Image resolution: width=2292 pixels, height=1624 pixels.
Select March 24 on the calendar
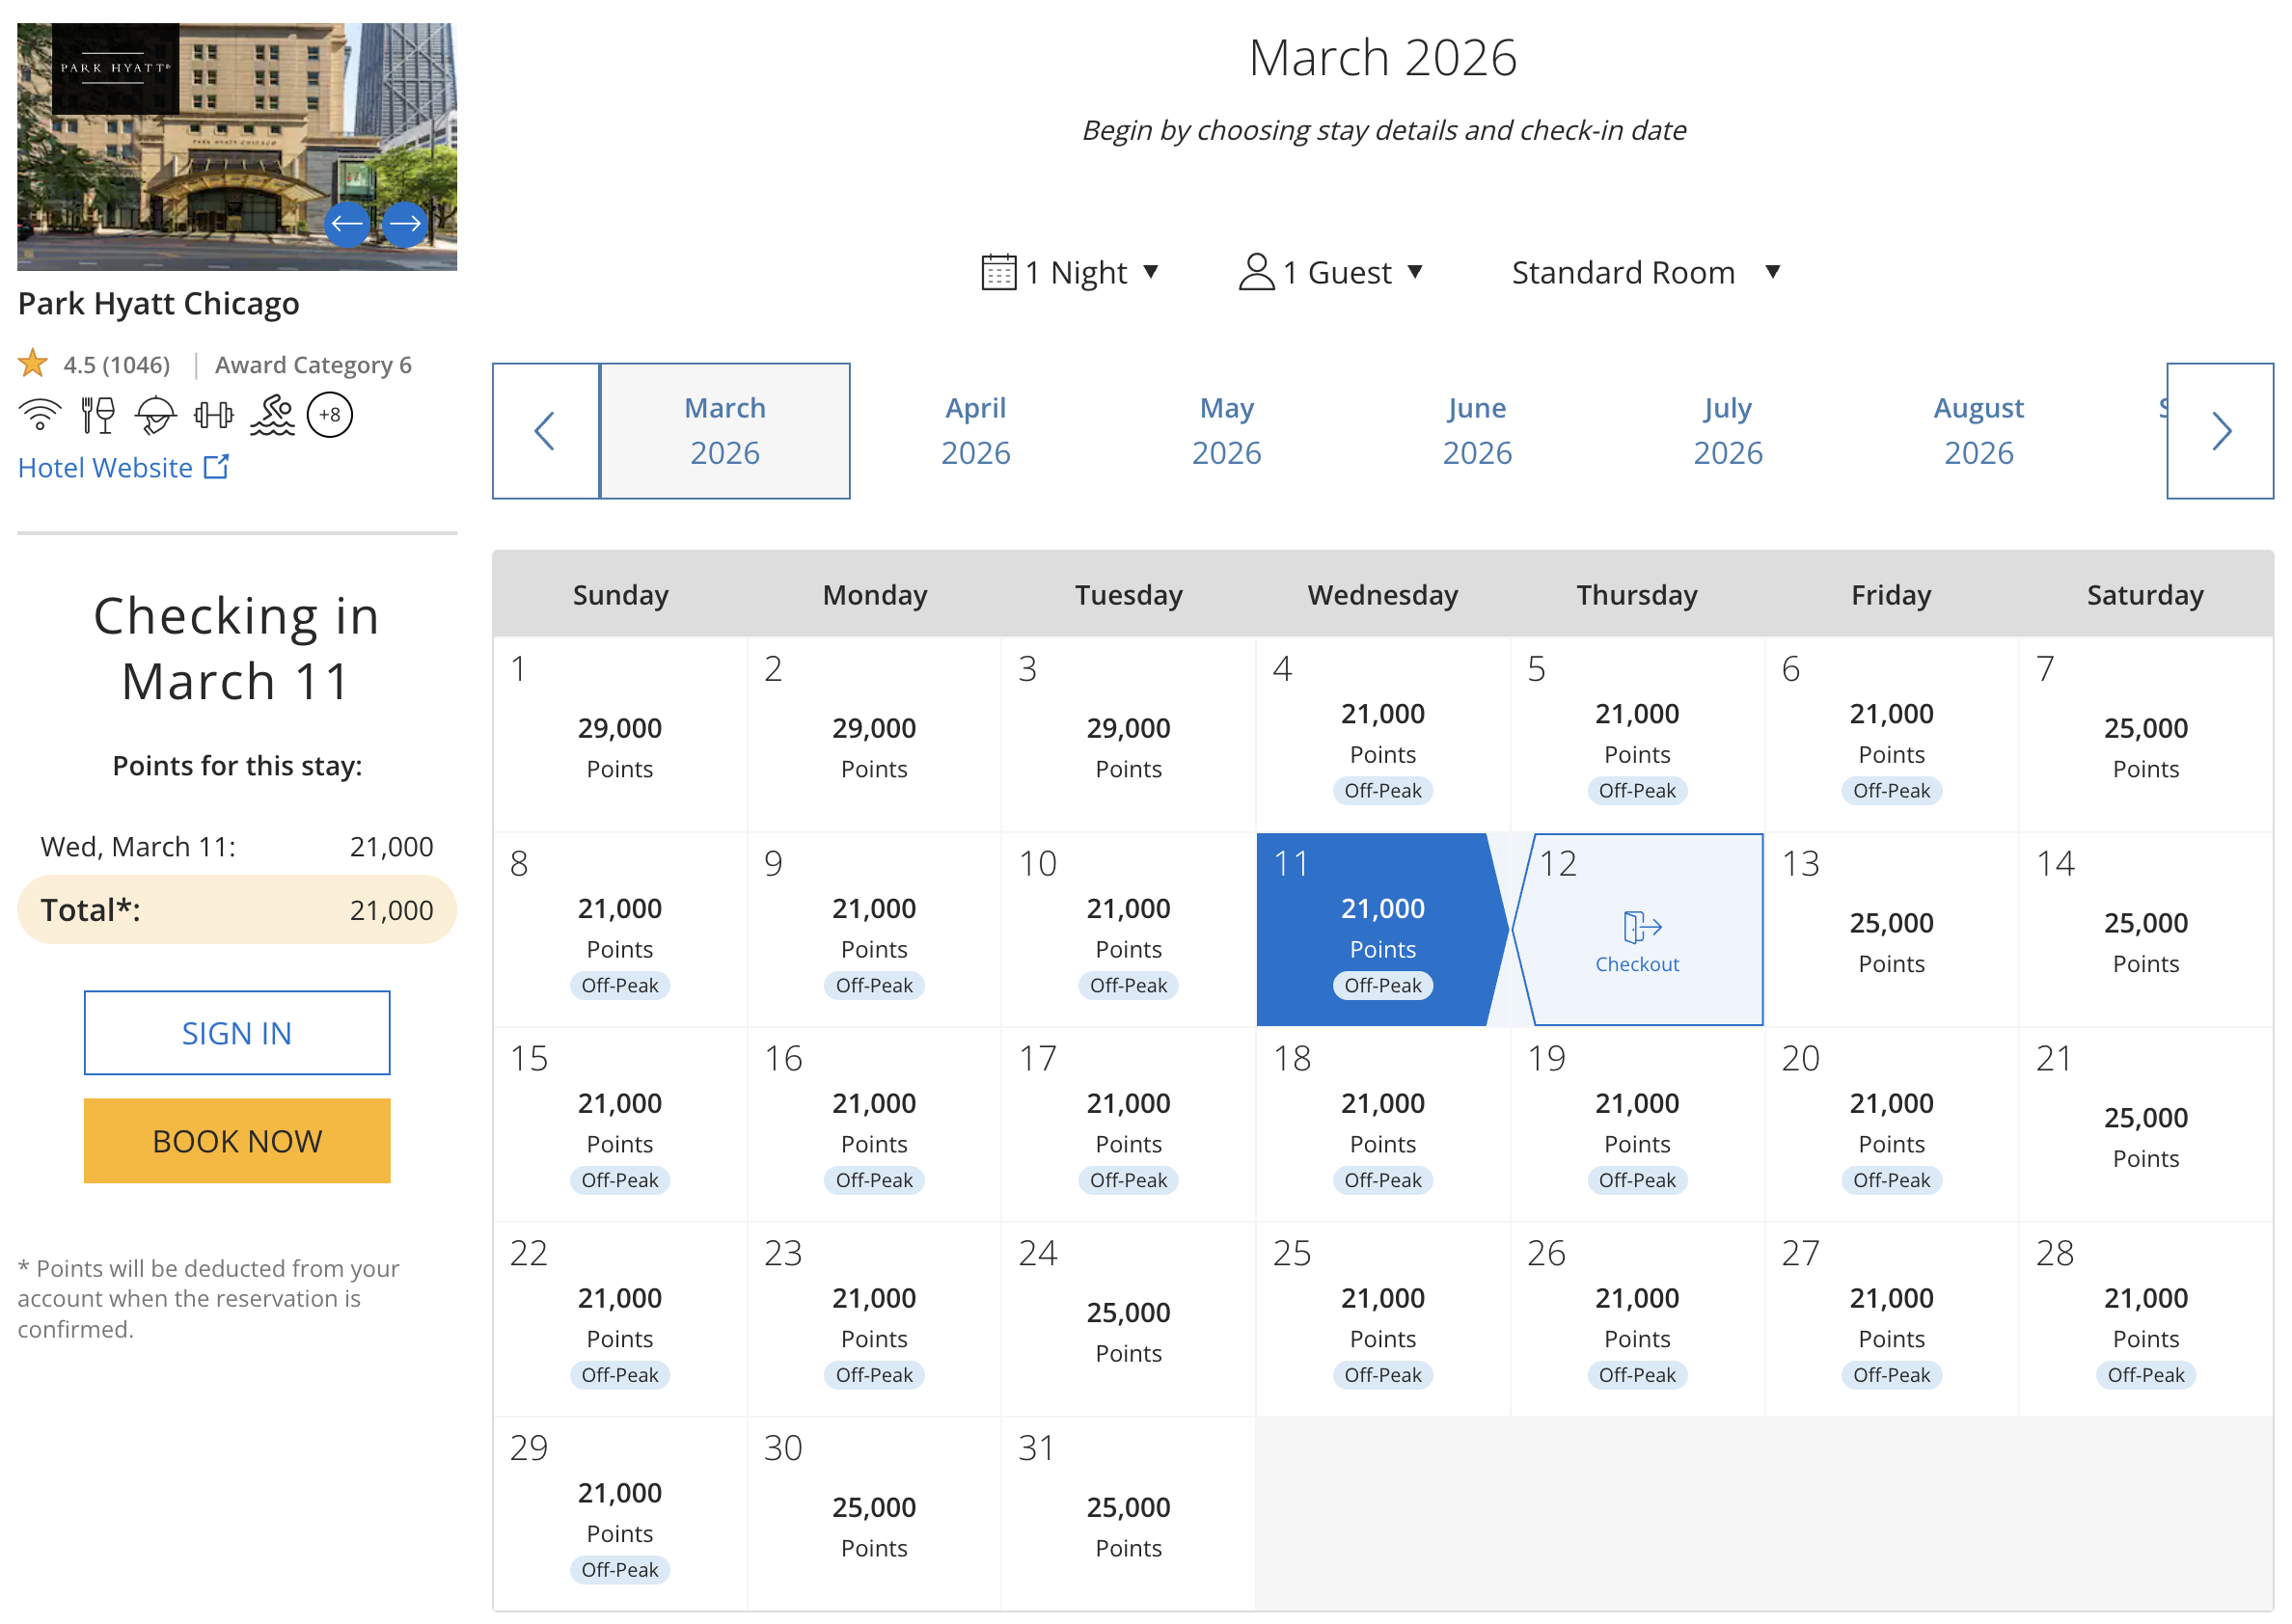1128,1320
